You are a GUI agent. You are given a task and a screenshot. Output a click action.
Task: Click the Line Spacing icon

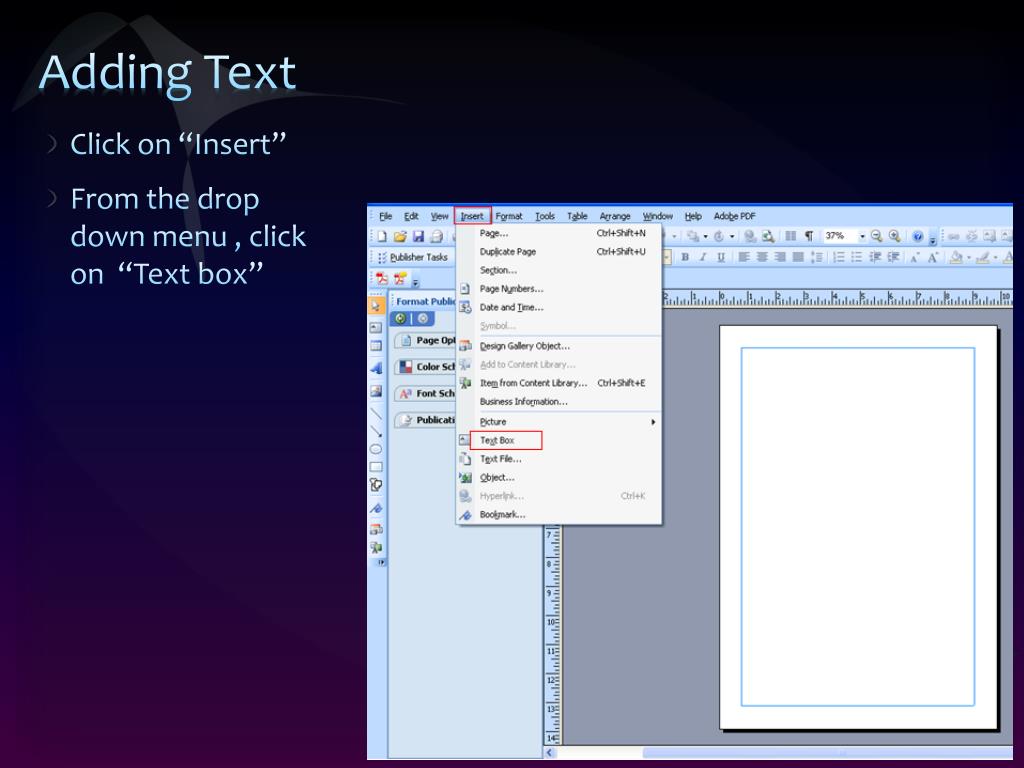click(x=816, y=257)
